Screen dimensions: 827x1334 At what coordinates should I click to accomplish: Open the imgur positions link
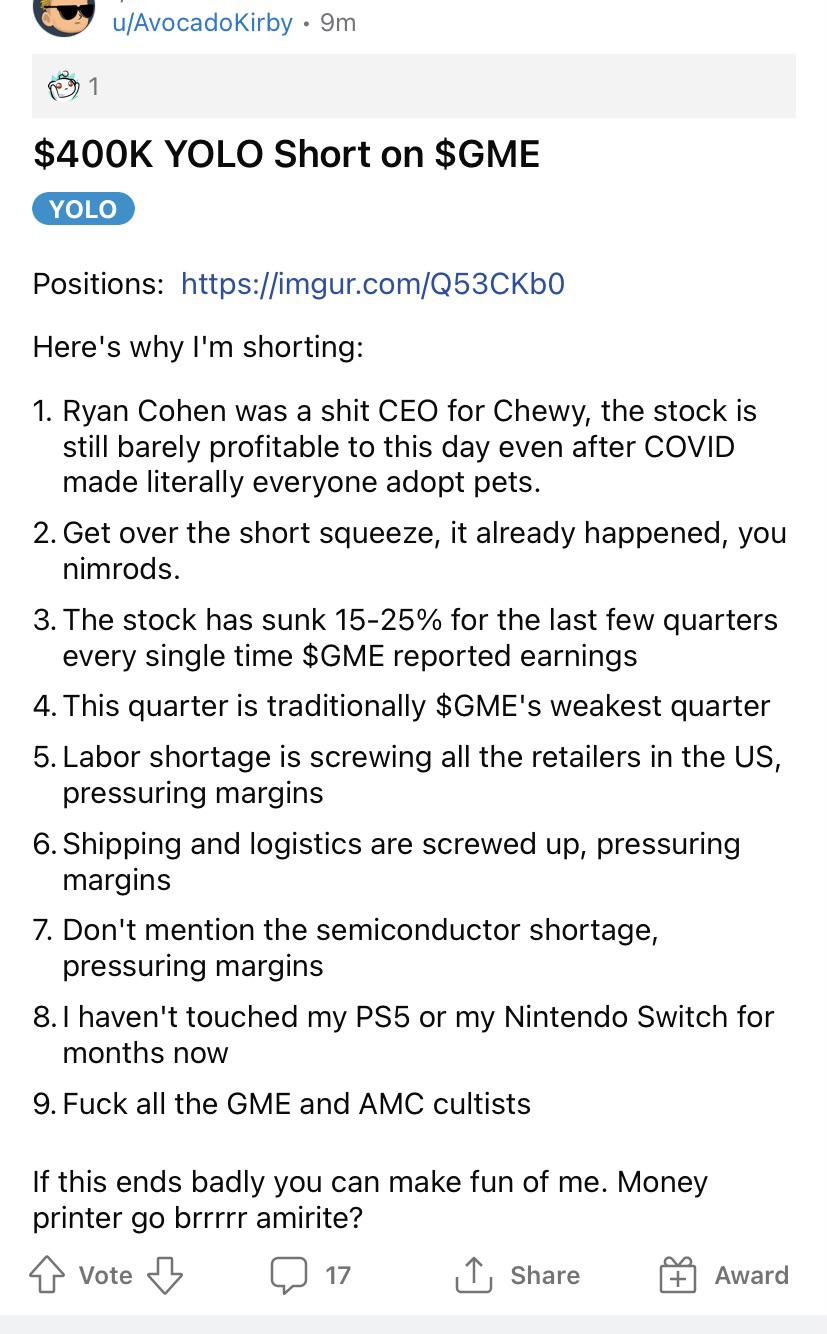373,284
